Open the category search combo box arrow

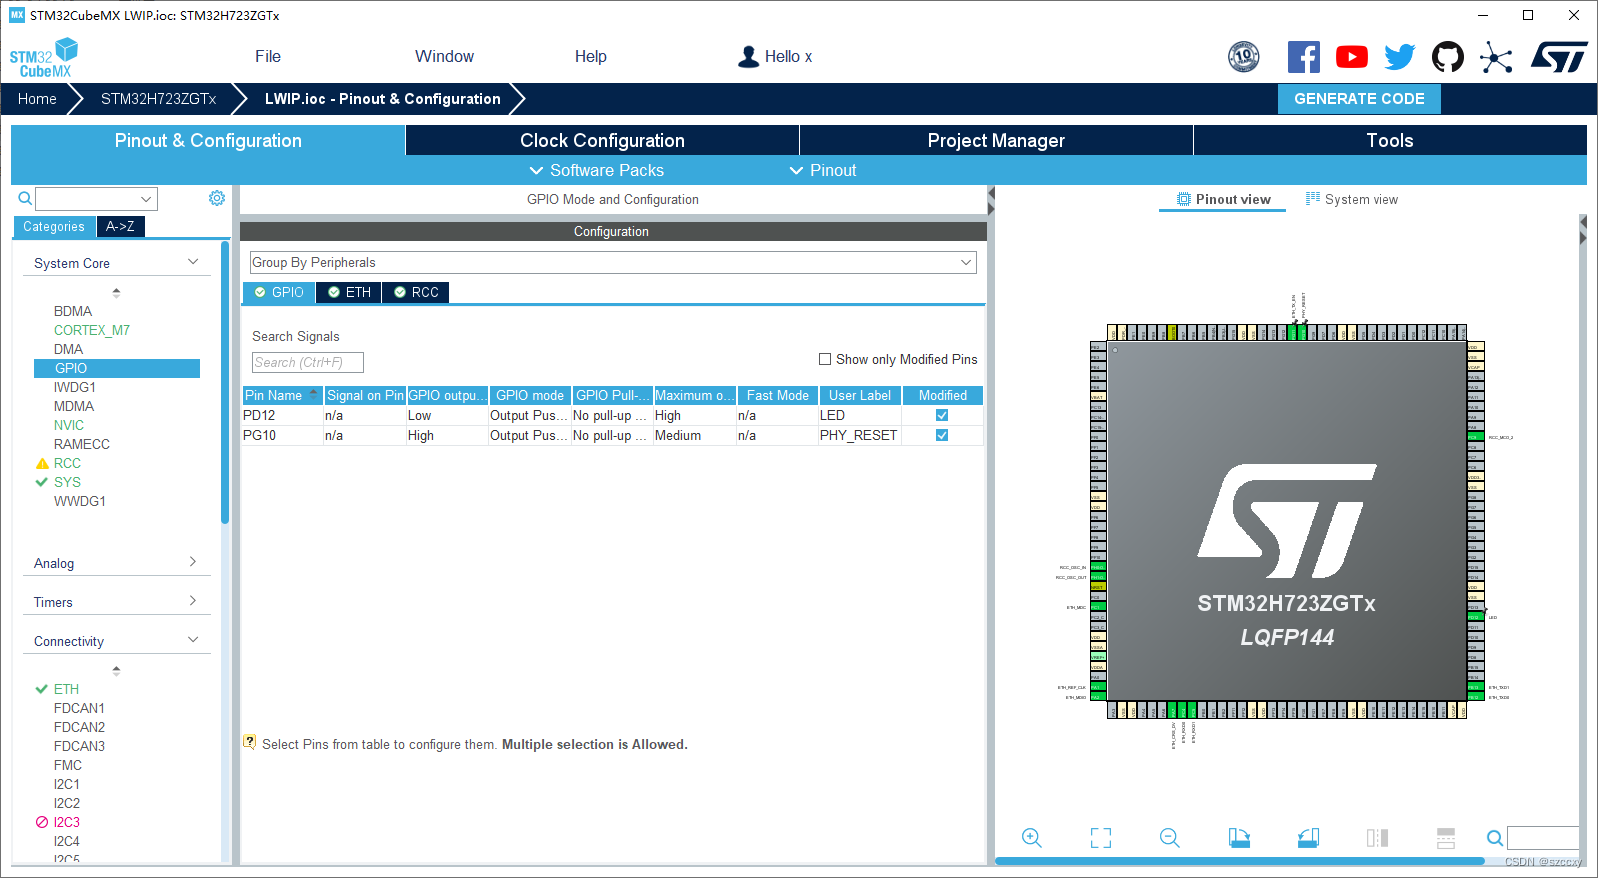coord(146,199)
